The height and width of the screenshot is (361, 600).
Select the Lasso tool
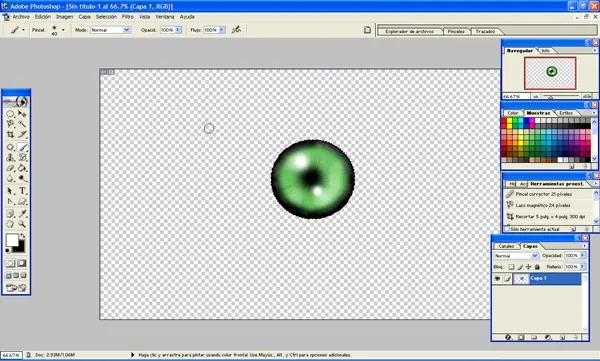10,124
